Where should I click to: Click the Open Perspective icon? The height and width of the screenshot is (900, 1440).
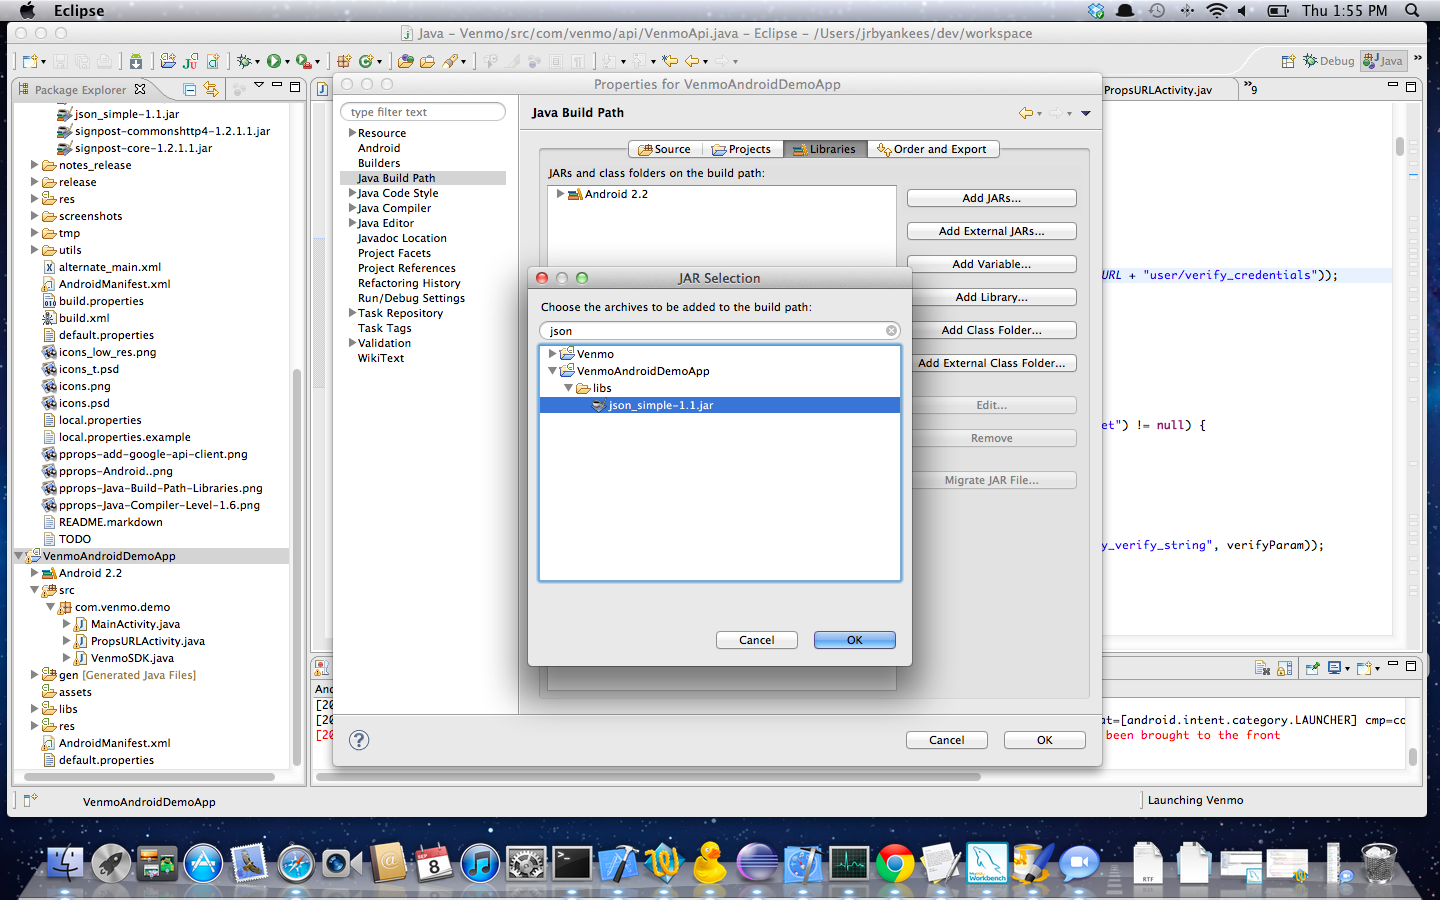point(1288,61)
